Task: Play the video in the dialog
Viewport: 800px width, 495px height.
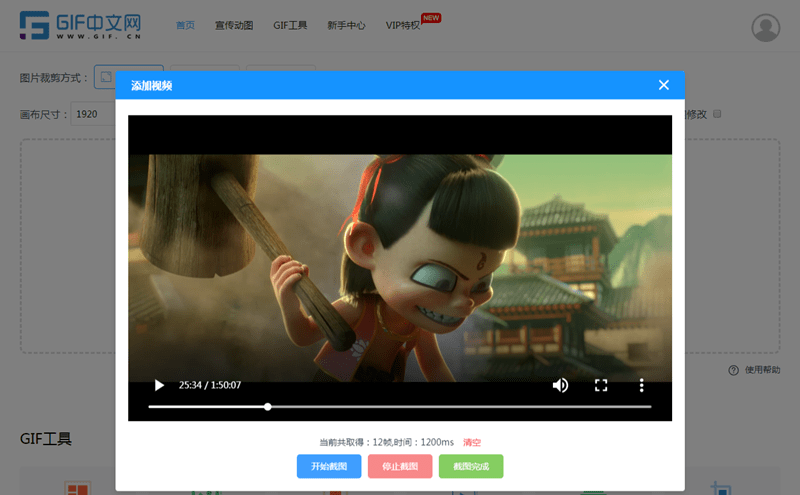Action: point(158,385)
